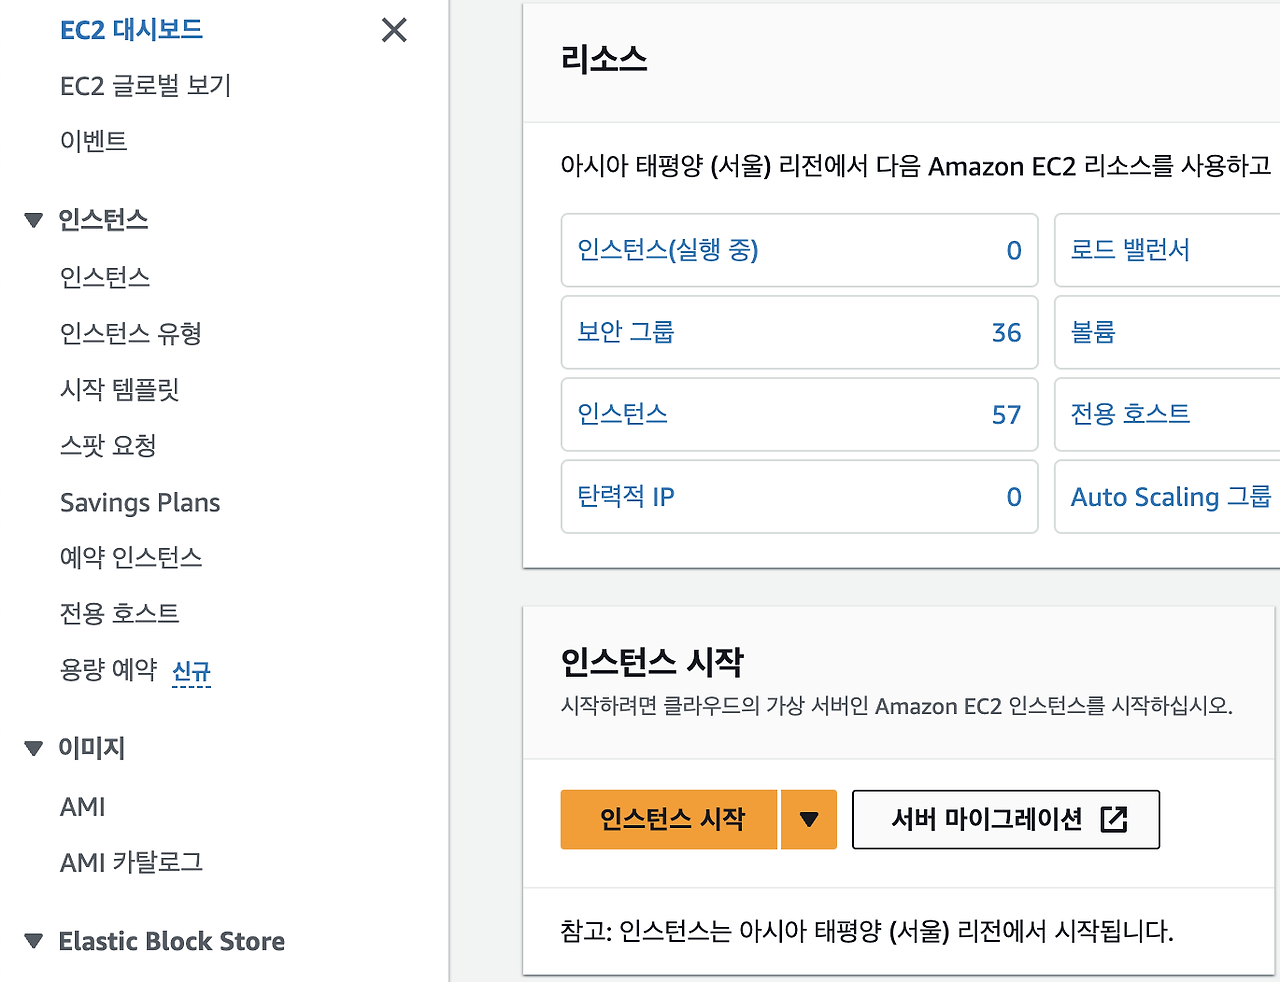Click the orange 인스턴스 시작 button
1280x982 pixels.
669,820
